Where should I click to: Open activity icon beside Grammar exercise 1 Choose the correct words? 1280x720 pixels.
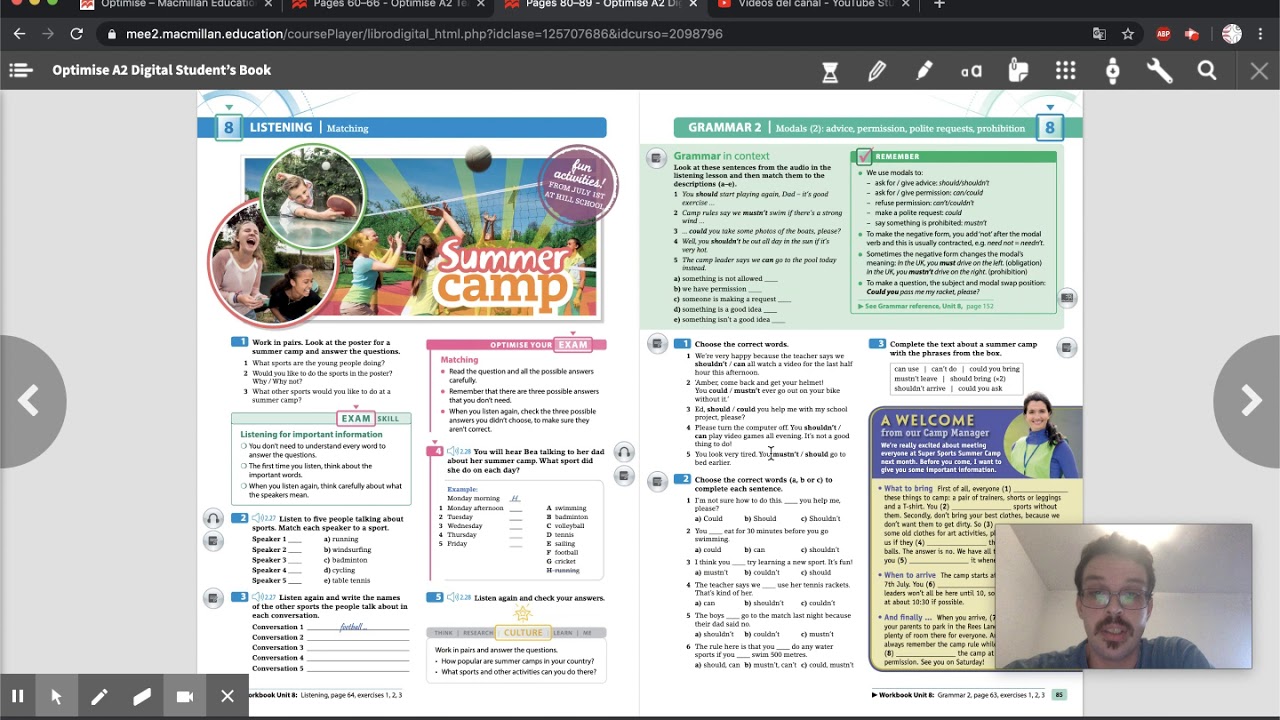point(656,344)
